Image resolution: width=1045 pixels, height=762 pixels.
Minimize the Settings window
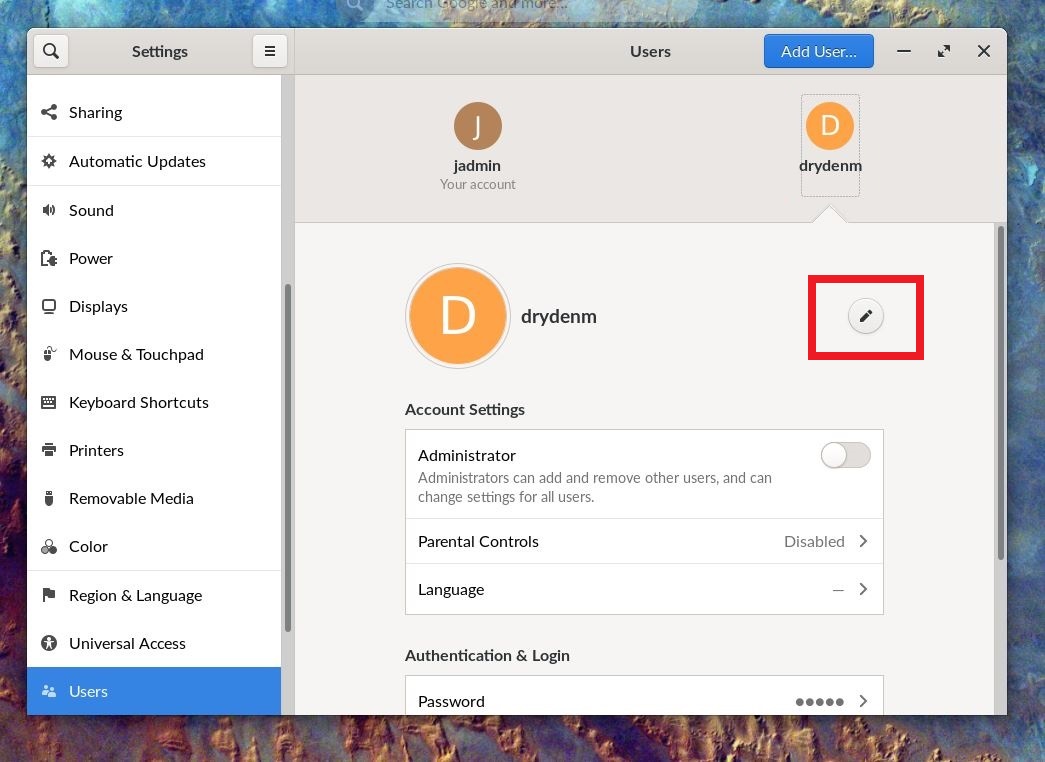[x=904, y=51]
